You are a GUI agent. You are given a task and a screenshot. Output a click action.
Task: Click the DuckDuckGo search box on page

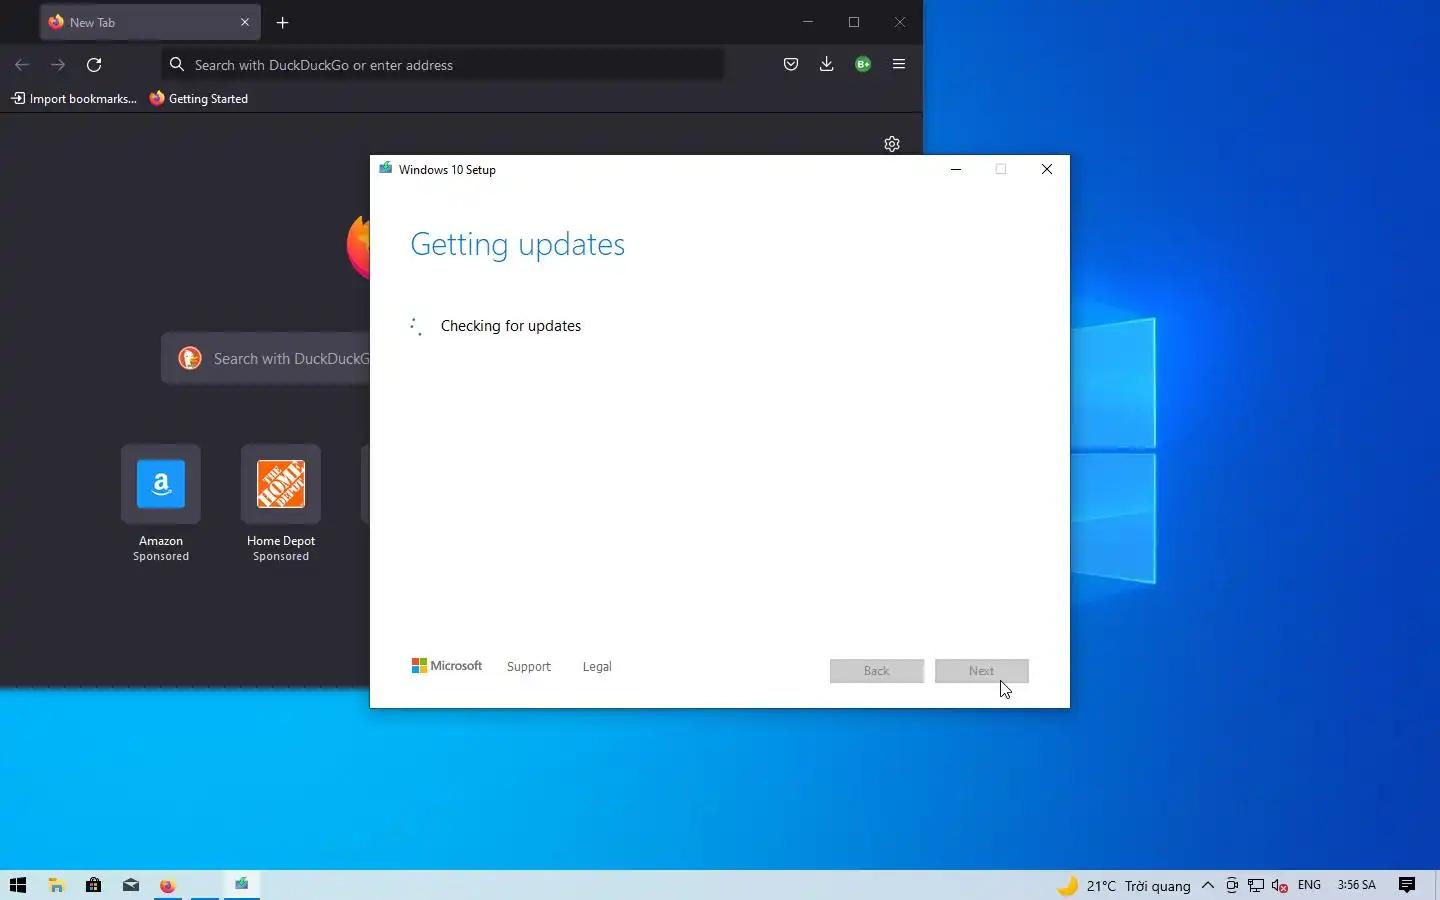point(266,358)
